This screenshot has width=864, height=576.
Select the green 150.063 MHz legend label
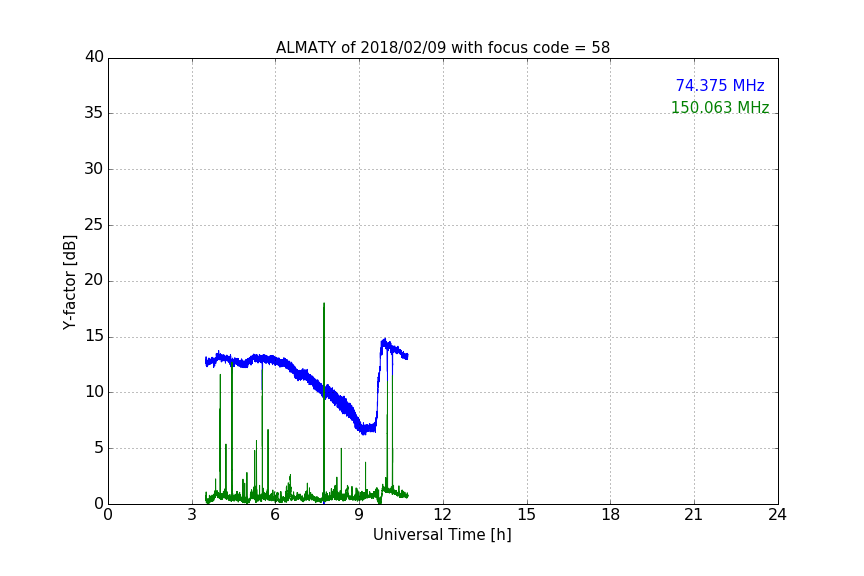click(x=720, y=107)
